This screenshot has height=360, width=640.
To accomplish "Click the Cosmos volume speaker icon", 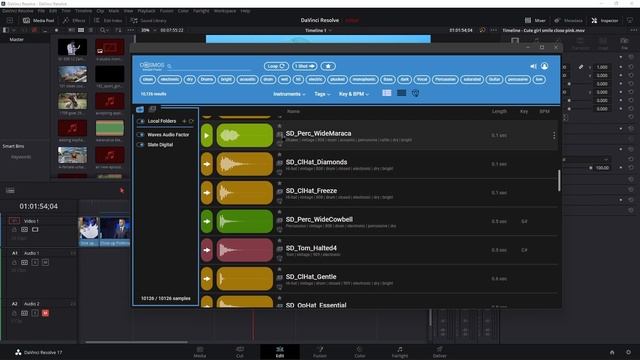I will [x=533, y=66].
